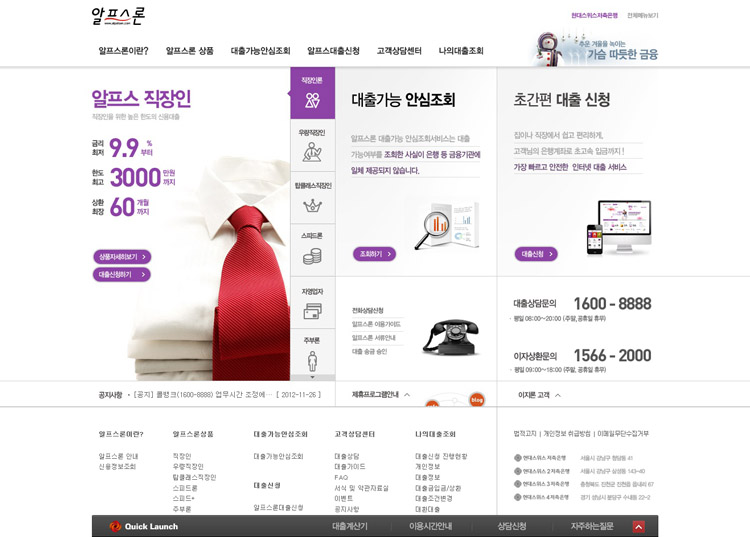Click footer link FAQ
This screenshot has width=750, height=537.
(x=341, y=477)
